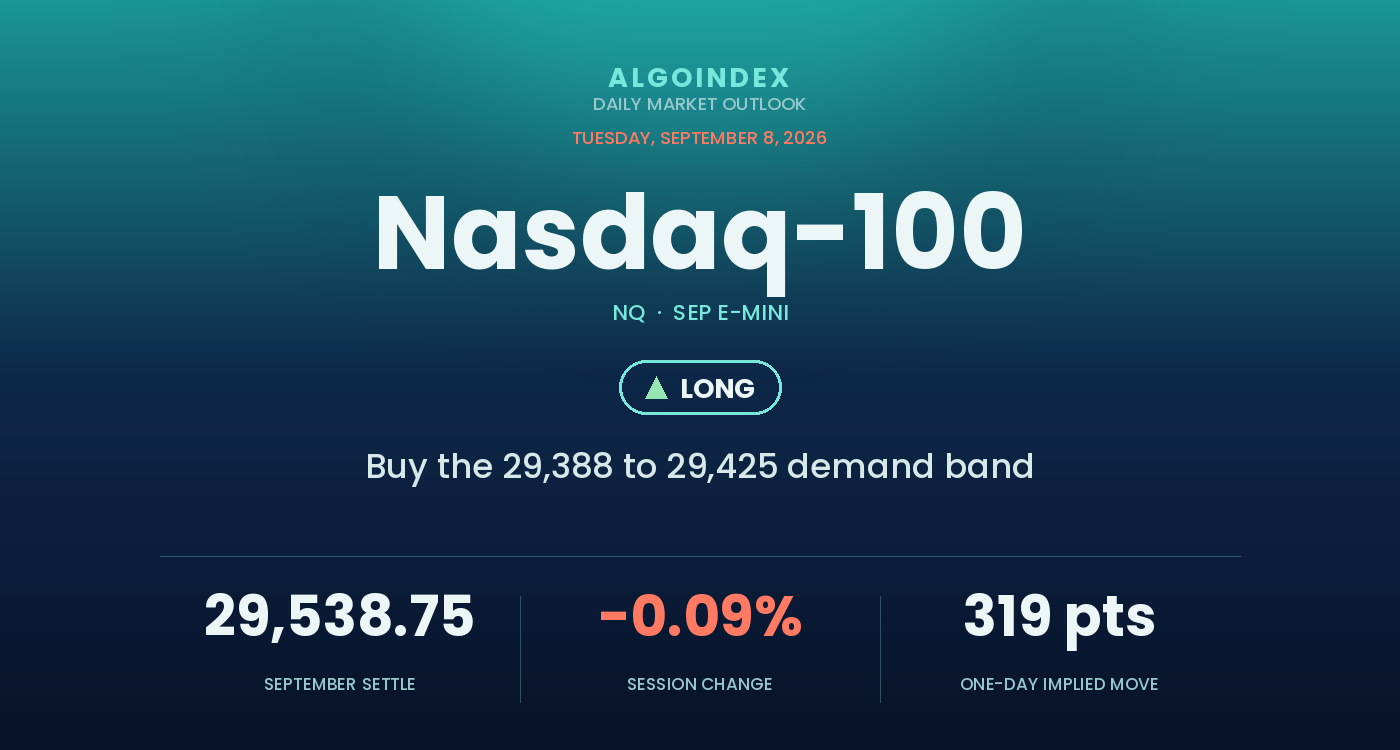Click the 29,538.75 settle value
Screen dimensions: 1400x750
[339, 616]
